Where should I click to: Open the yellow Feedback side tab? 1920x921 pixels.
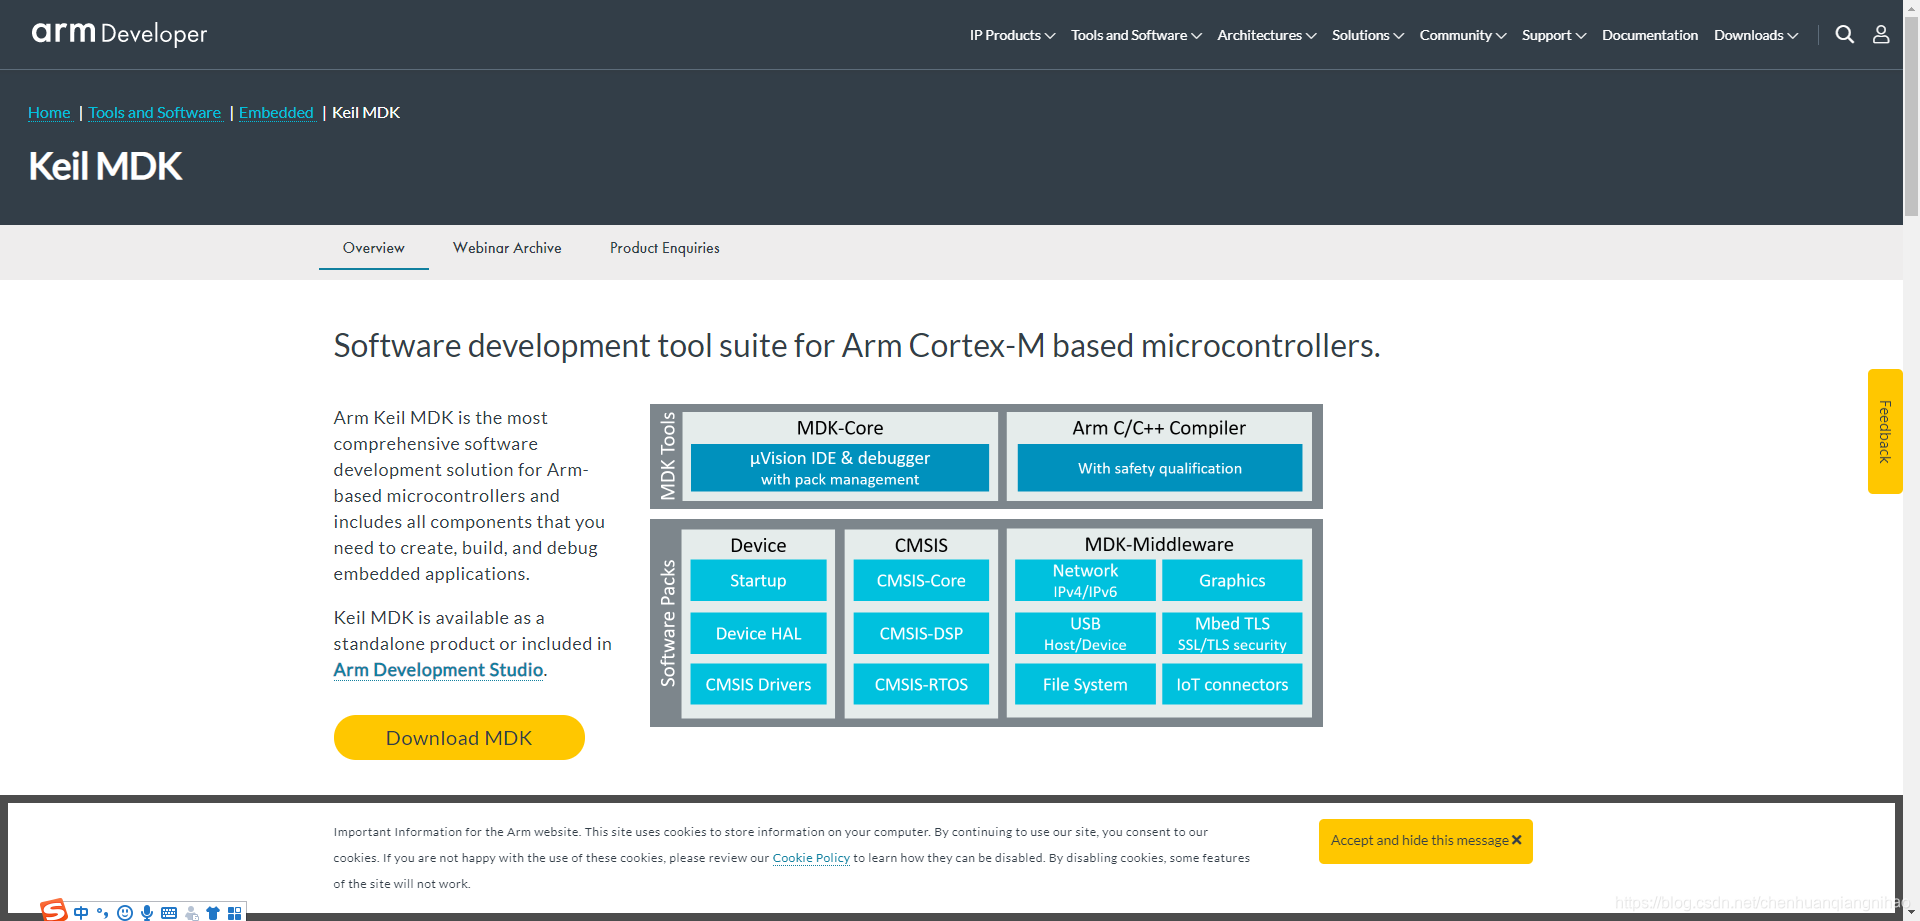pos(1885,431)
